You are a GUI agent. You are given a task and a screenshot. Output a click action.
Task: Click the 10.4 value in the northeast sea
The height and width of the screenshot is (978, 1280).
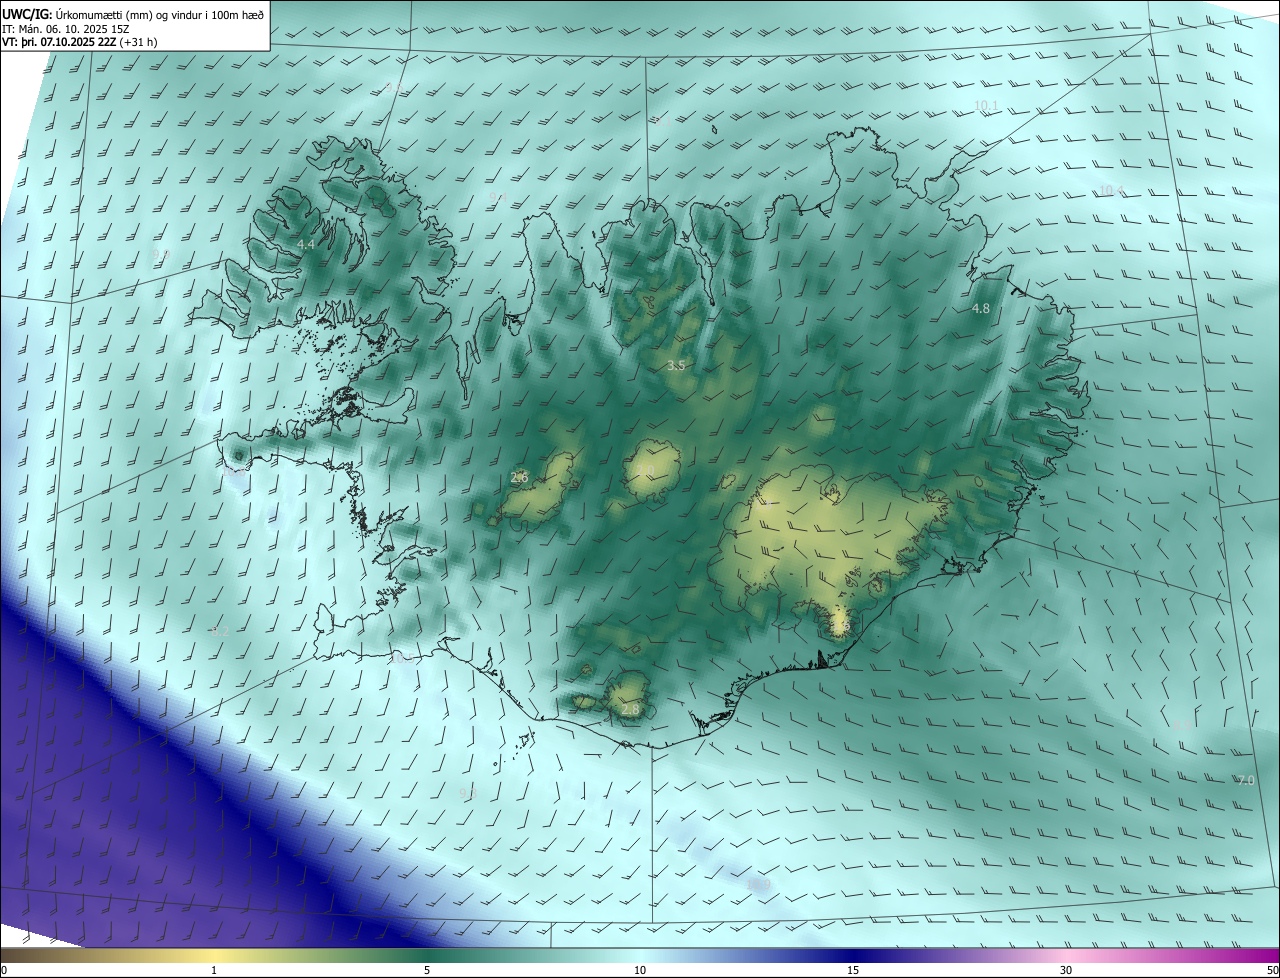(1111, 190)
